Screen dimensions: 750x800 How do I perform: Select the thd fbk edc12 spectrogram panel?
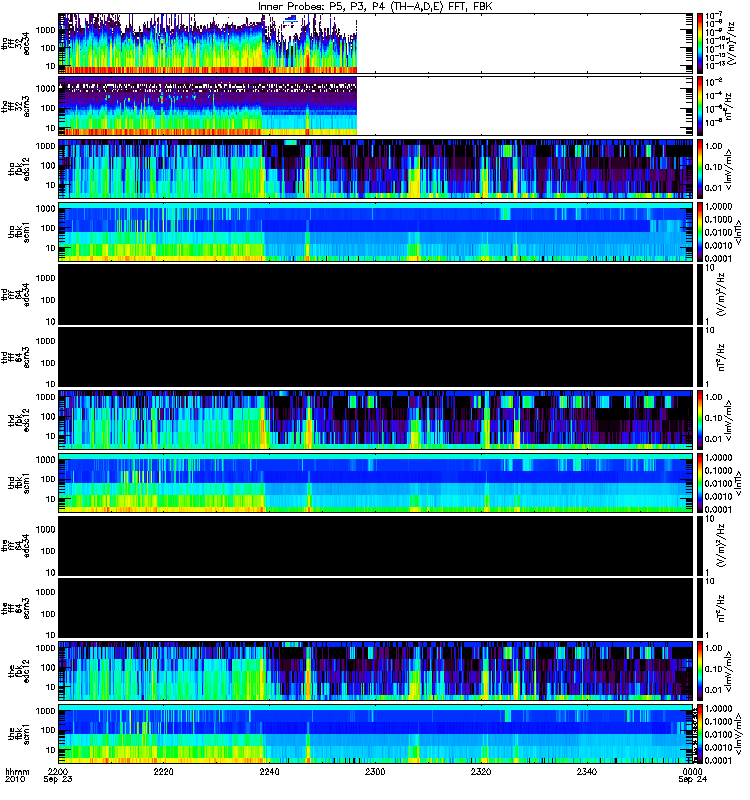(376, 420)
